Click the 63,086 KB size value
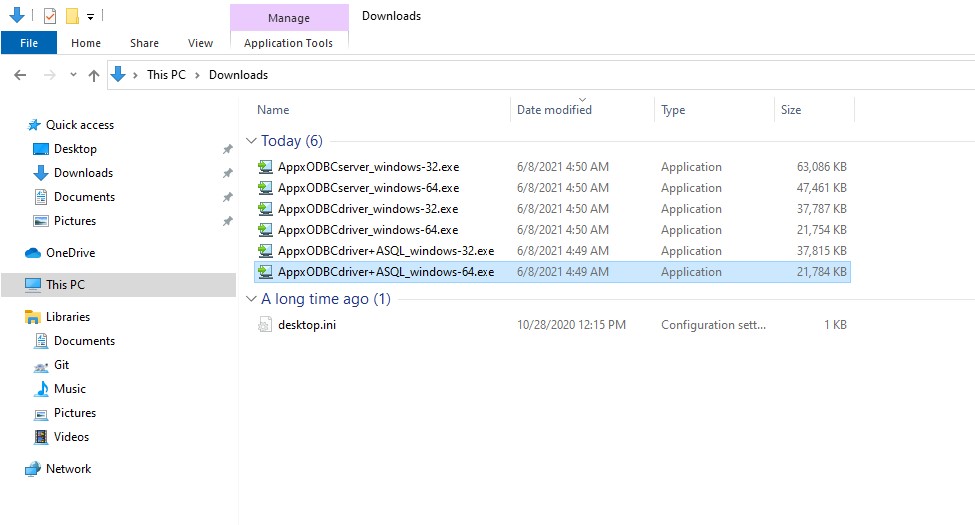The height and width of the screenshot is (525, 975). pyautogui.click(x=821, y=167)
